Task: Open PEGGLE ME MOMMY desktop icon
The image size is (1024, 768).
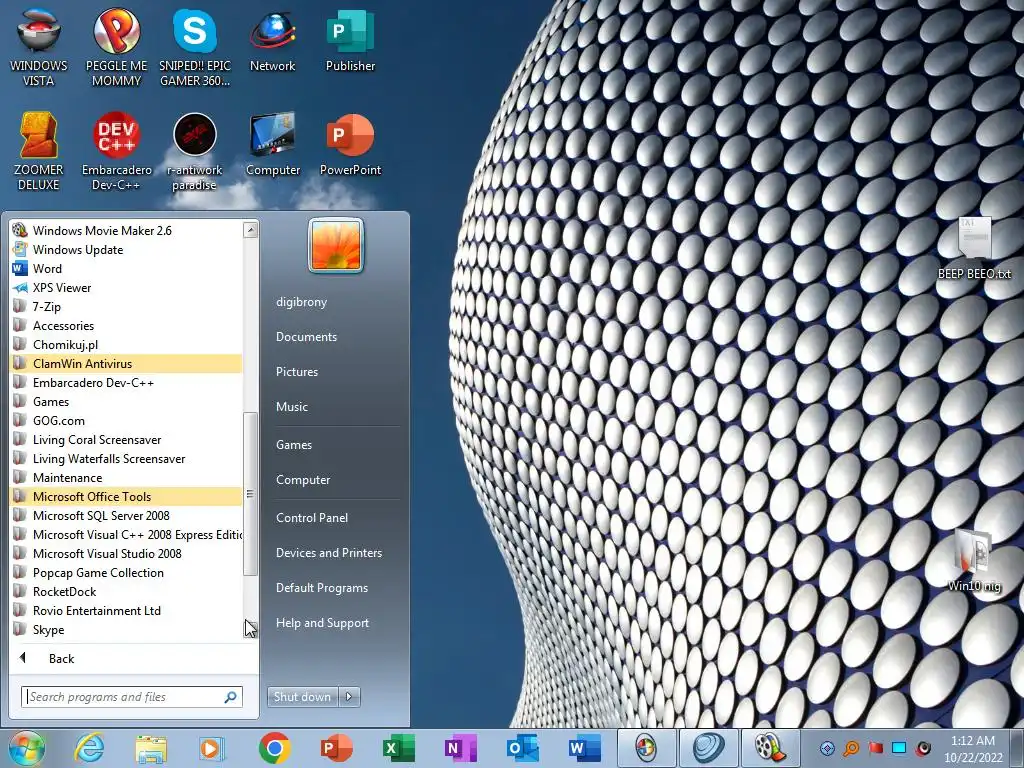Action: 116,48
